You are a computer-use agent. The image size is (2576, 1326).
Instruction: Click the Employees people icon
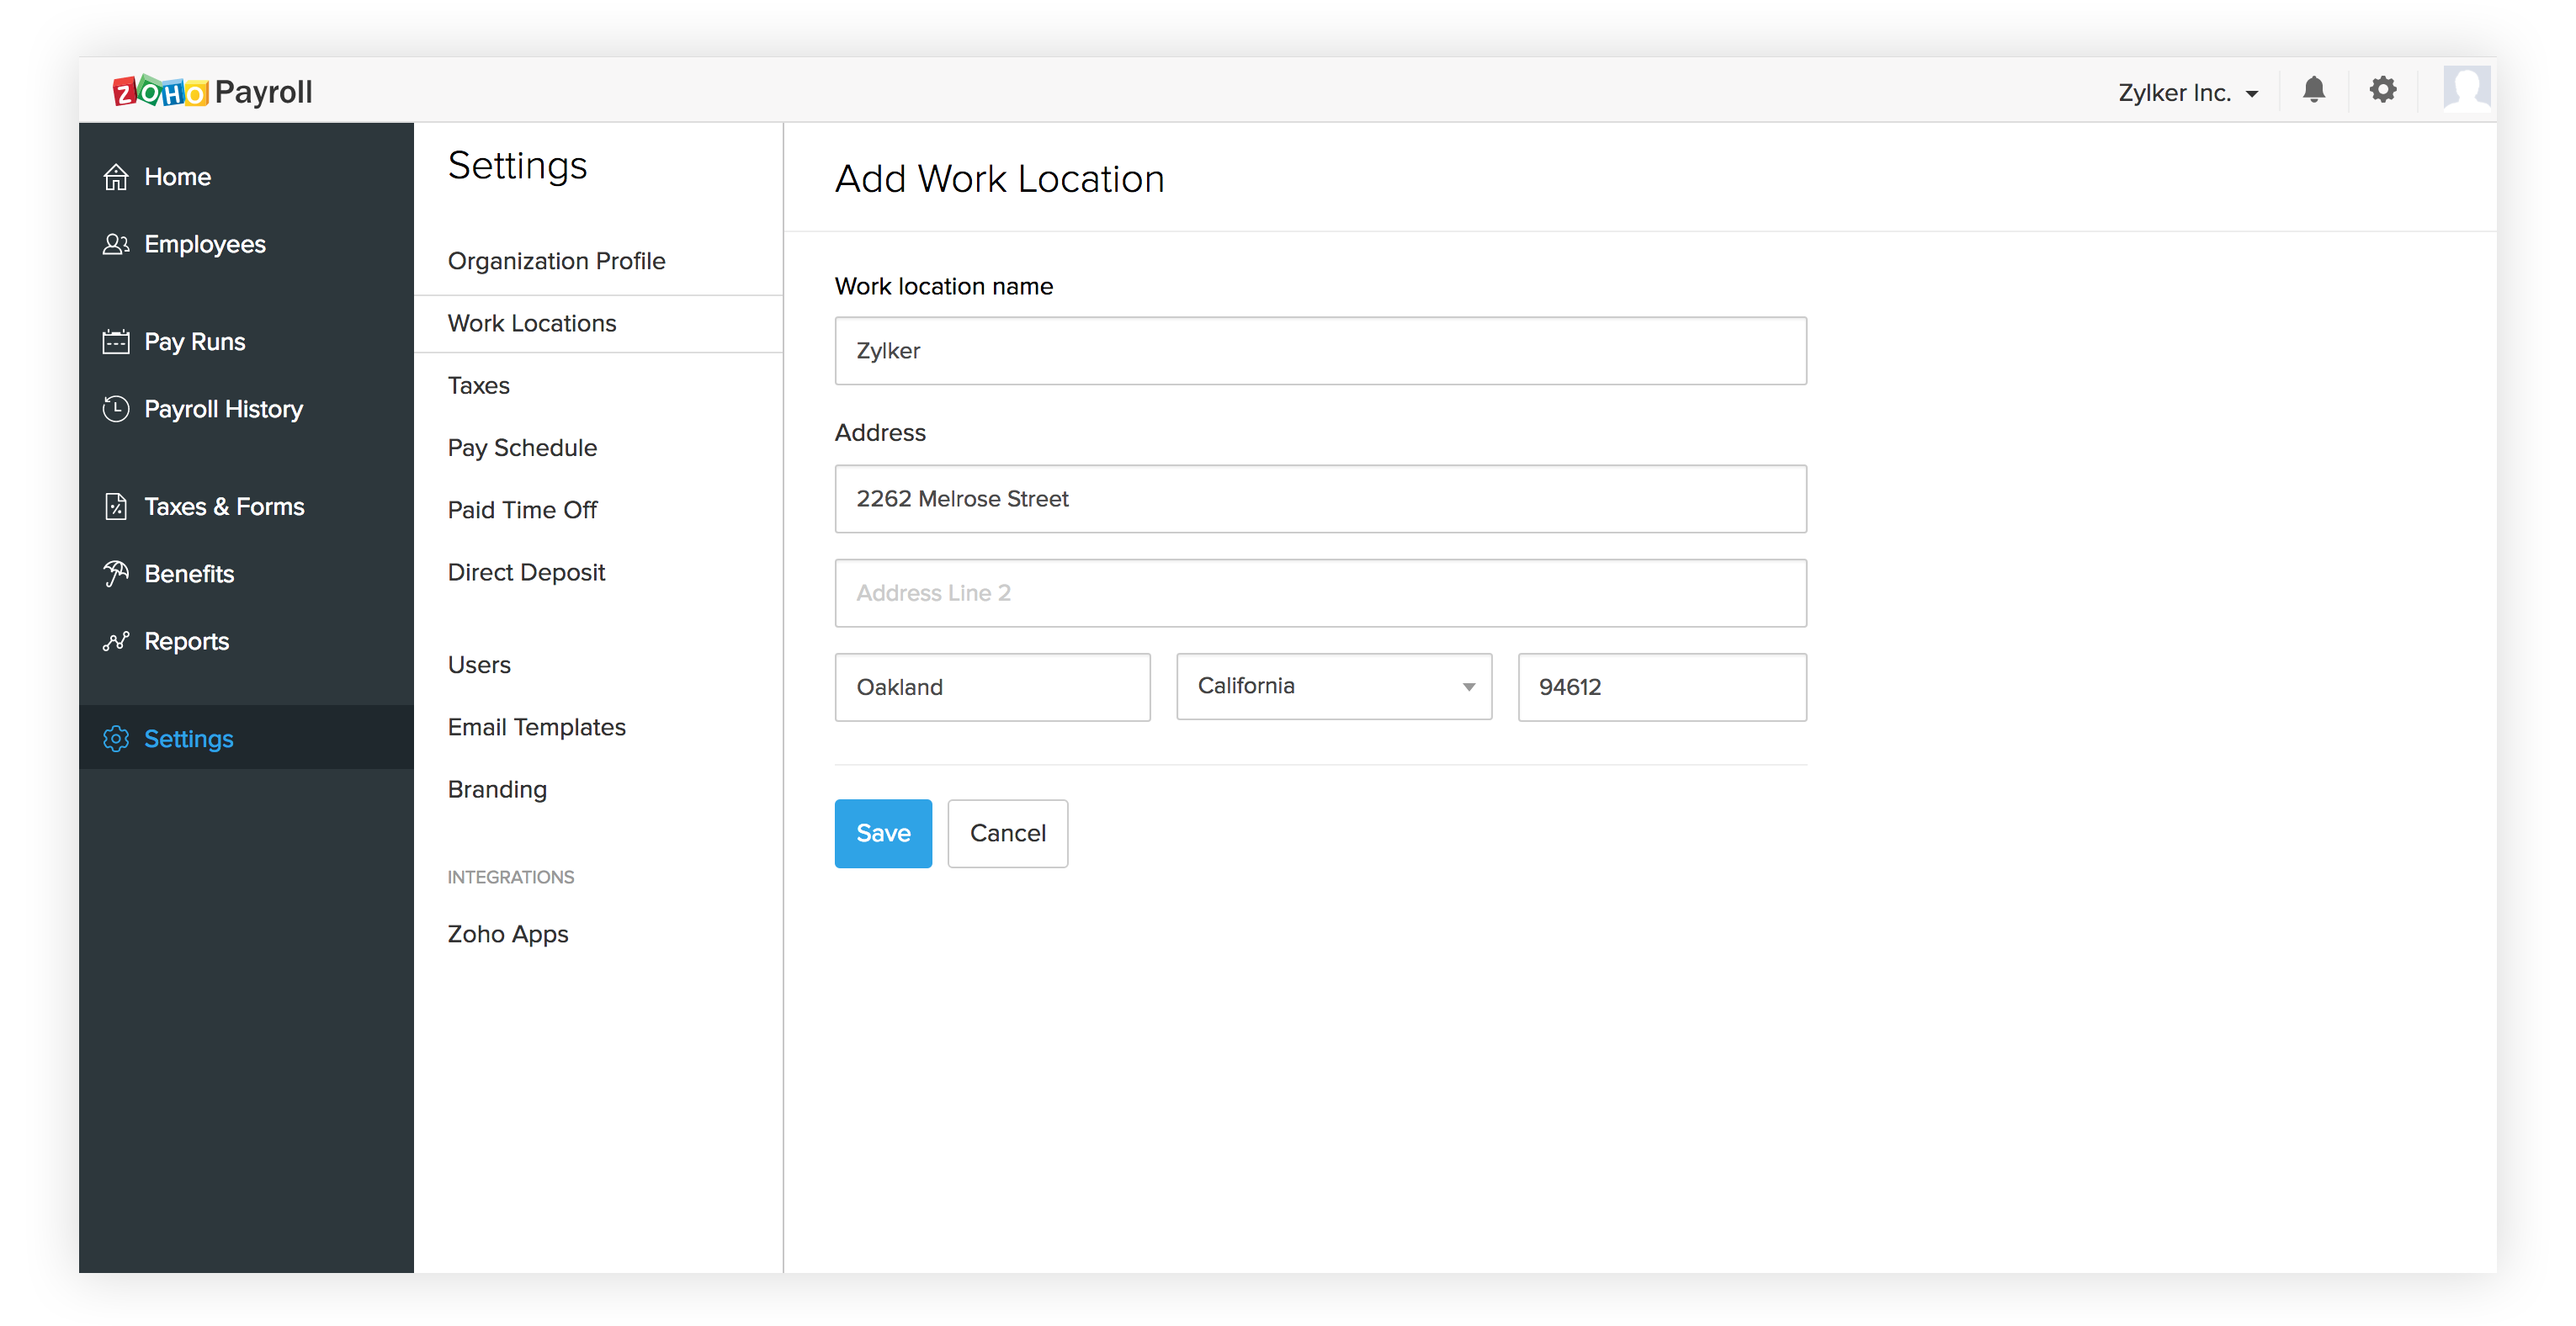[116, 244]
